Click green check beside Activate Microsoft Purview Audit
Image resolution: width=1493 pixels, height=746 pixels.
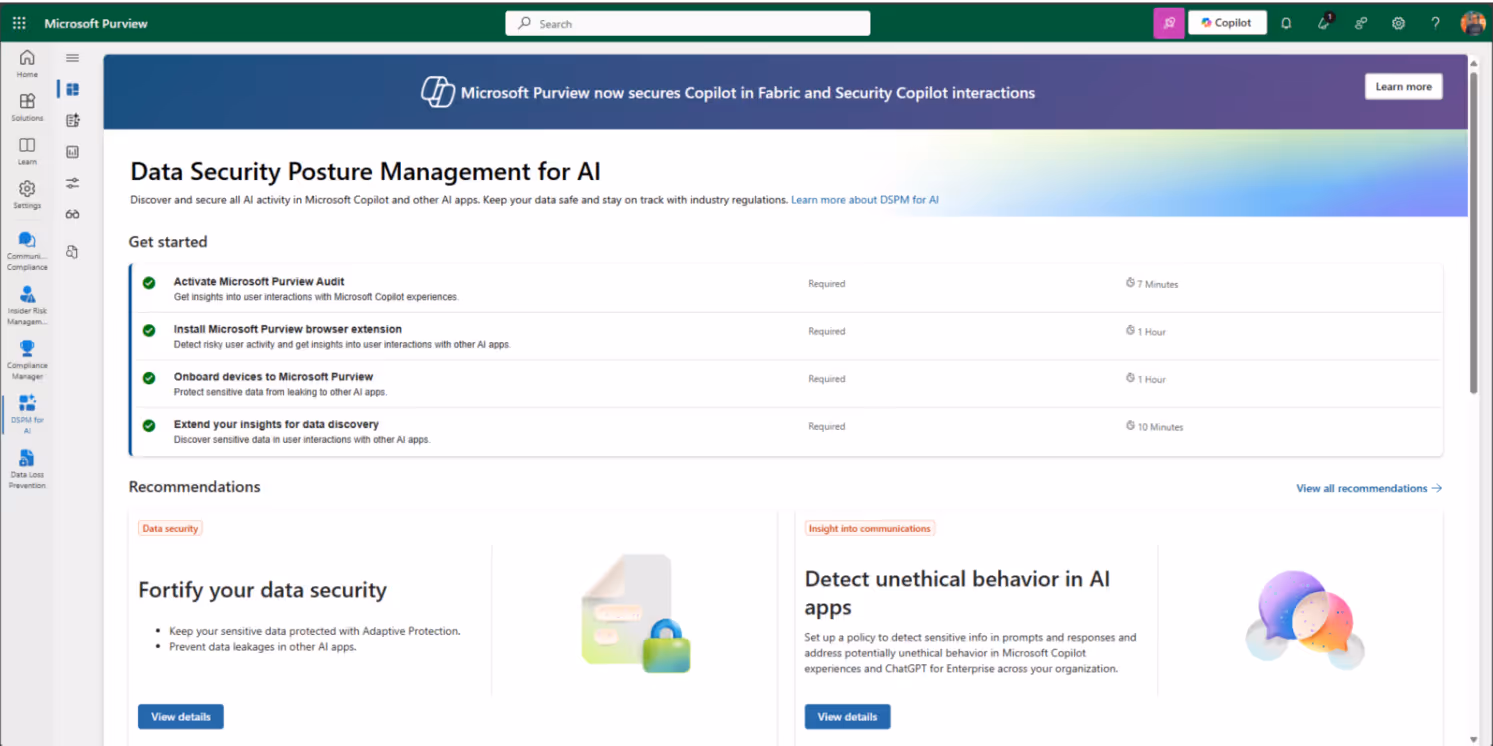149,283
